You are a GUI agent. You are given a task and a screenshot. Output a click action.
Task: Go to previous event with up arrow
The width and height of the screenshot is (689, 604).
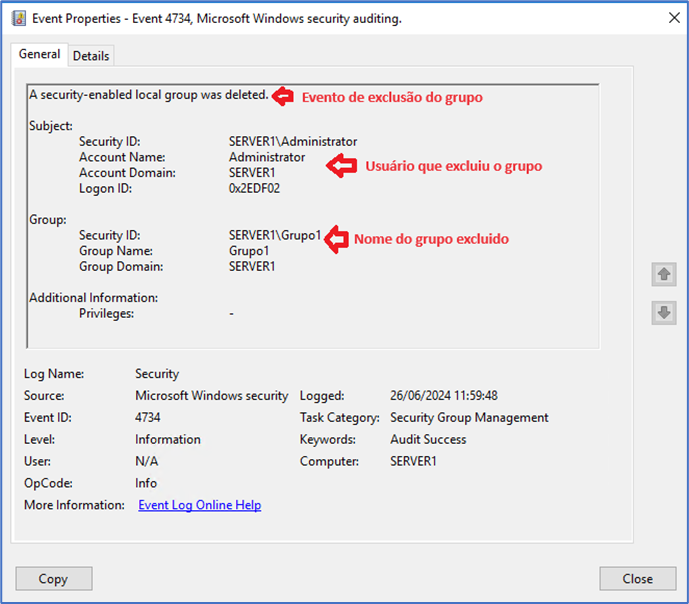click(662, 273)
